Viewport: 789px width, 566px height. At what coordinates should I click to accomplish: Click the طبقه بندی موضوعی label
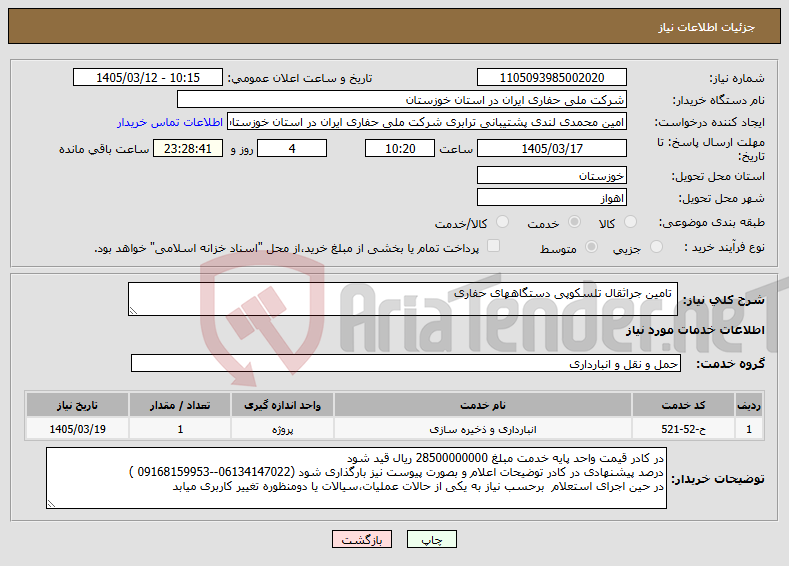[x=712, y=222]
